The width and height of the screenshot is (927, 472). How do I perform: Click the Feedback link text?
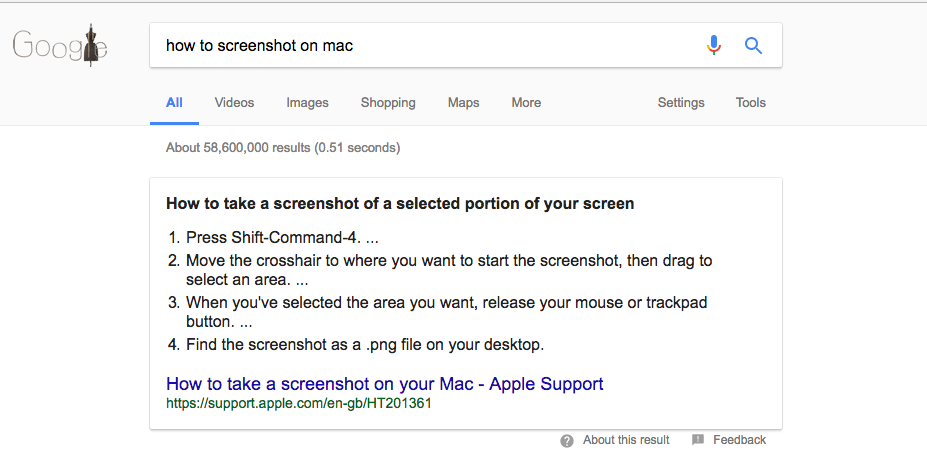coord(740,440)
